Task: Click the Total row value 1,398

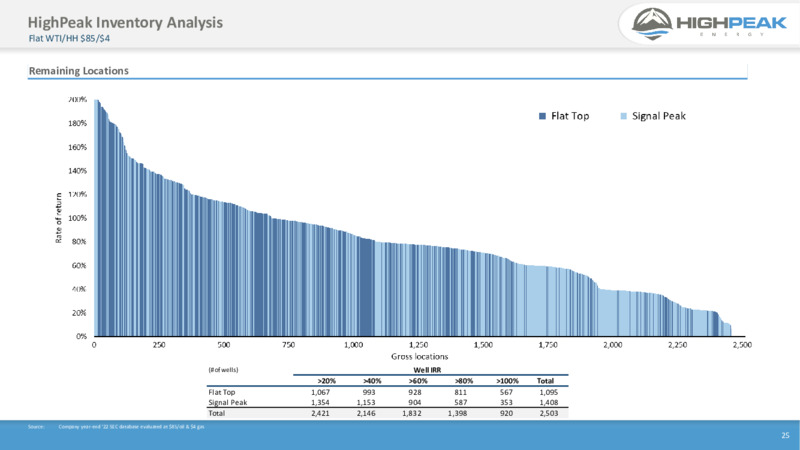Action: 457,413
